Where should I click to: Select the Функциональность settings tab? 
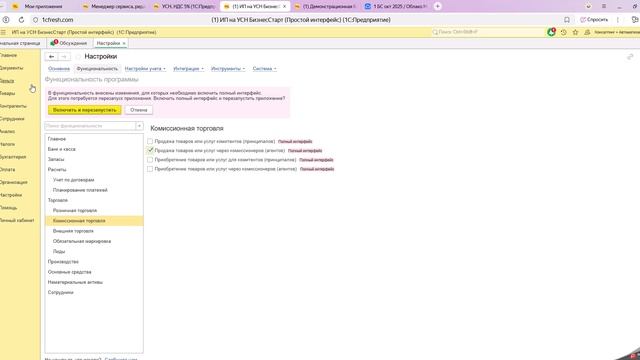click(x=97, y=69)
